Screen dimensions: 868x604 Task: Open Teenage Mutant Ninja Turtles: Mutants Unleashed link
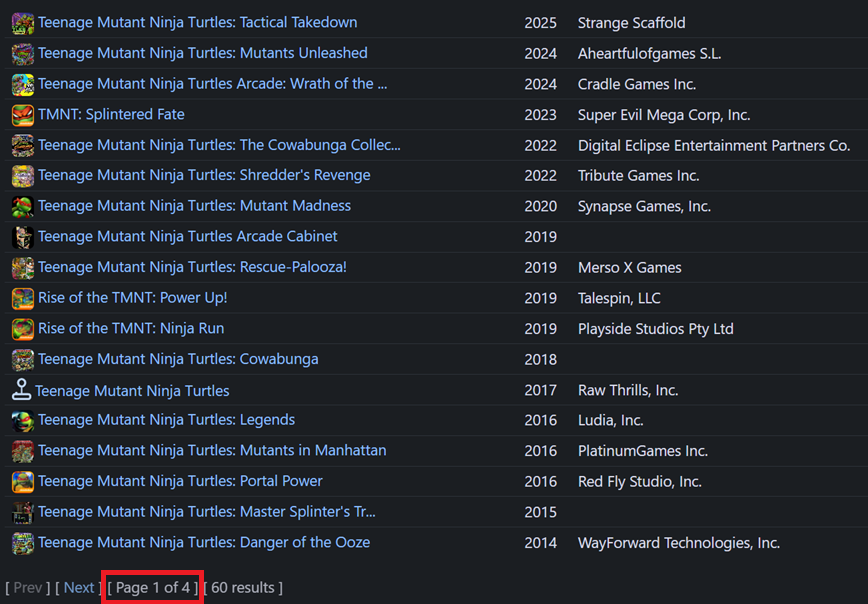click(x=203, y=53)
